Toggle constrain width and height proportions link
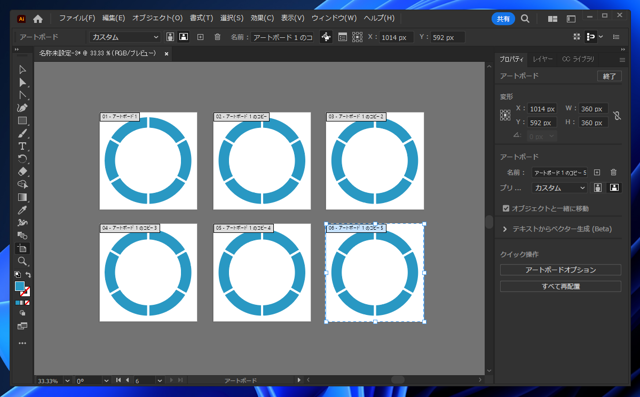Image resolution: width=640 pixels, height=397 pixels. (617, 115)
